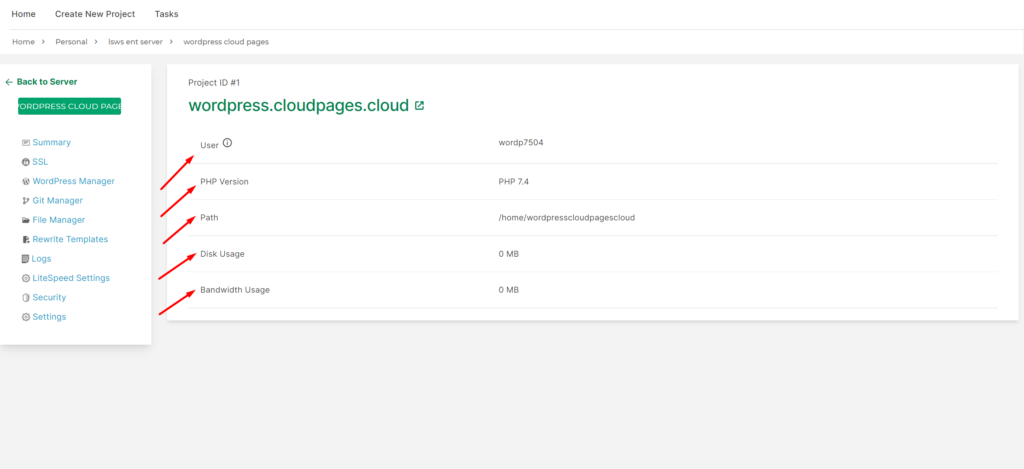The width and height of the screenshot is (1024, 469).
Task: Click the SSL globe icon
Action: pyautogui.click(x=25, y=162)
